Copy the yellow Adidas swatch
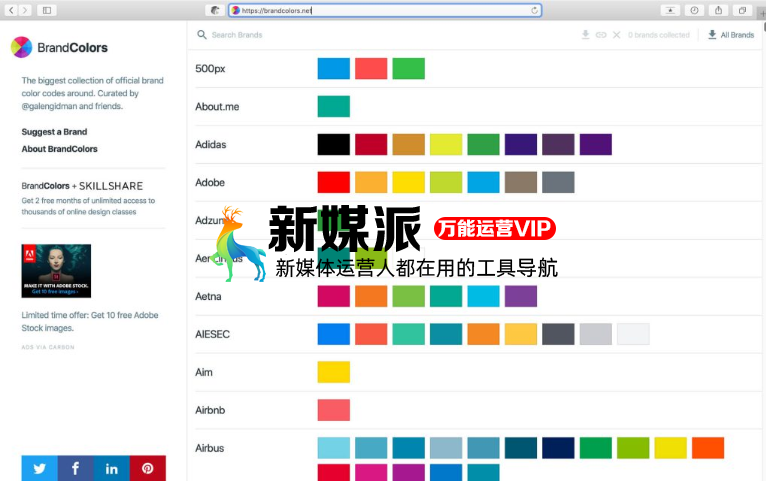766x486 pixels. (446, 145)
